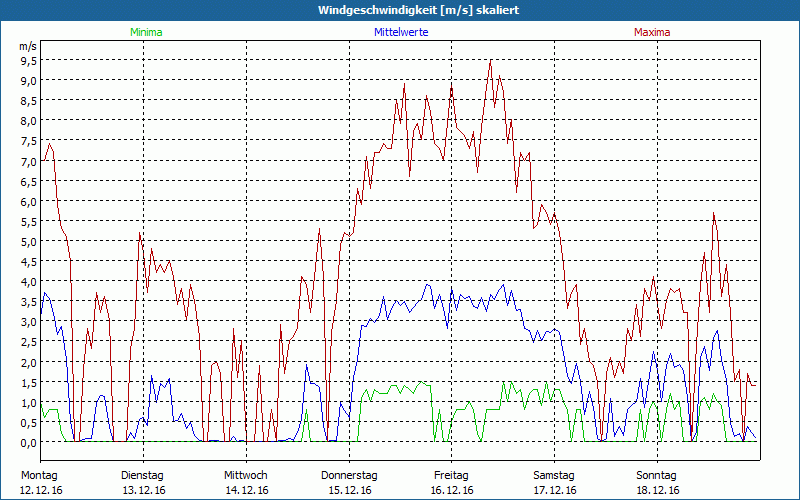Click the 1,0 y-axis value

click(29, 402)
